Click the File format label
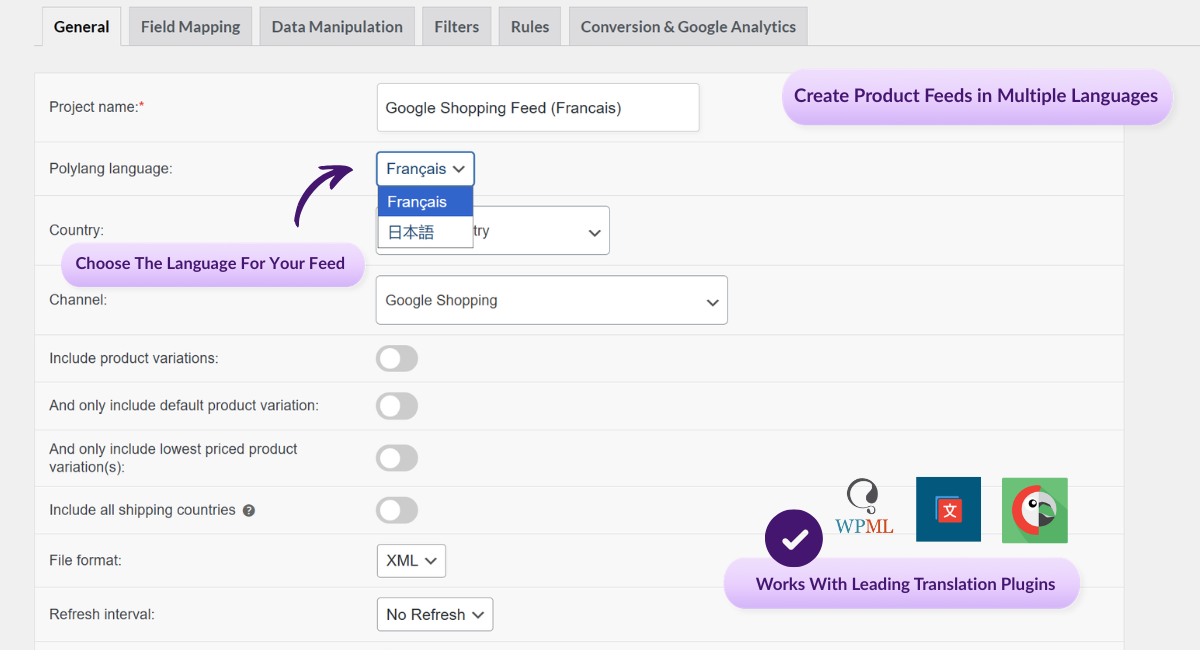Image resolution: width=1200 pixels, height=650 pixels. tap(85, 561)
